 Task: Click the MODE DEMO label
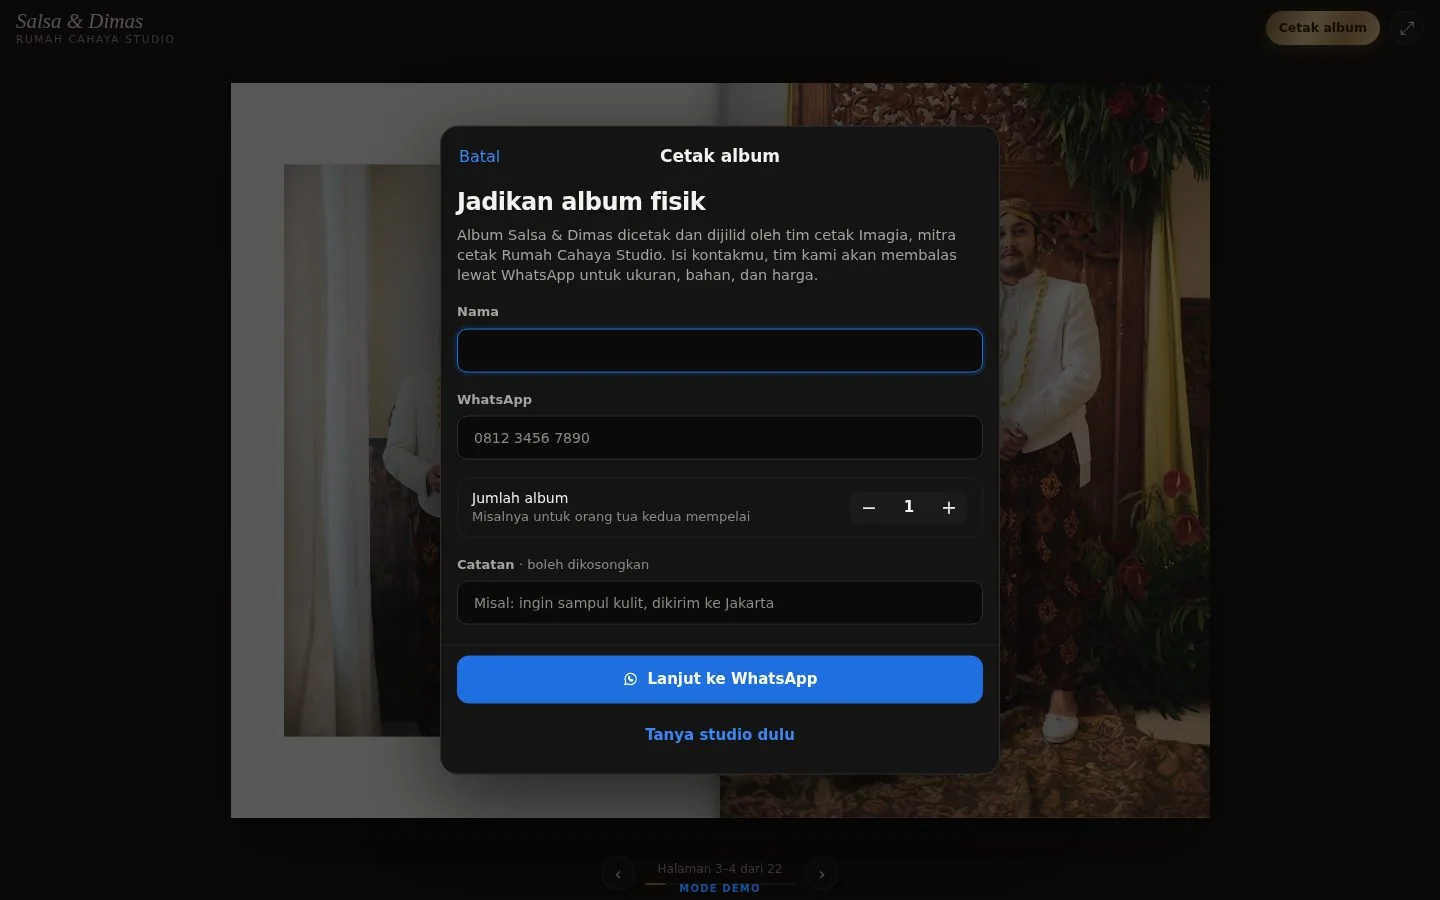point(720,888)
